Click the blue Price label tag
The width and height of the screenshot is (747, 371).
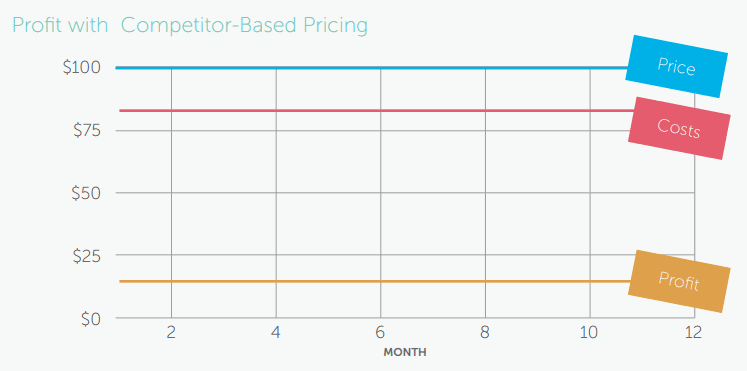676,67
